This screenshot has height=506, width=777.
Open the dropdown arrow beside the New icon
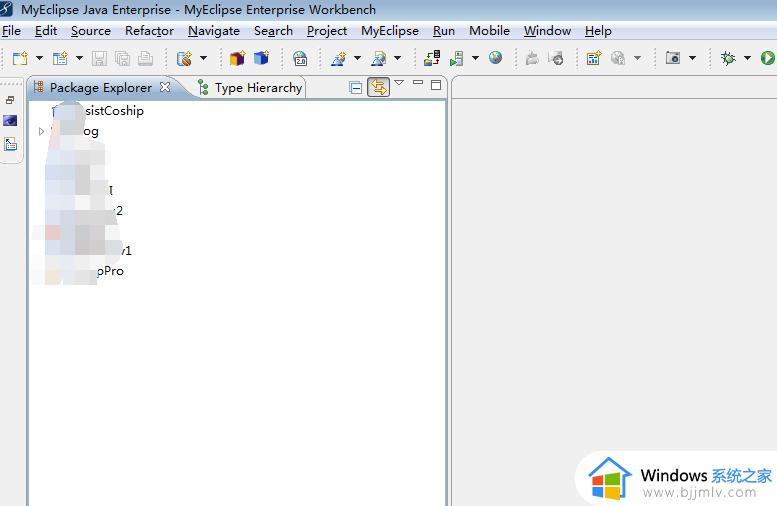39,58
